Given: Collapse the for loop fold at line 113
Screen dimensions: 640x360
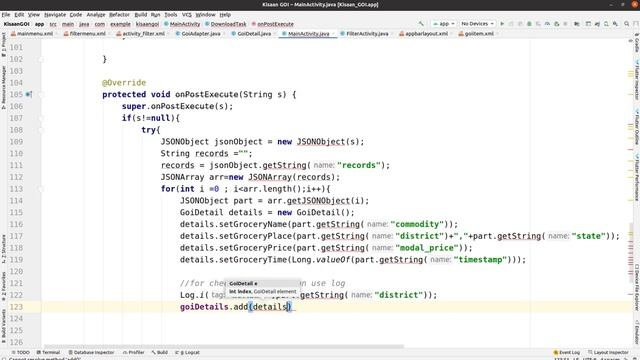Looking at the screenshot, I should 41,189.
